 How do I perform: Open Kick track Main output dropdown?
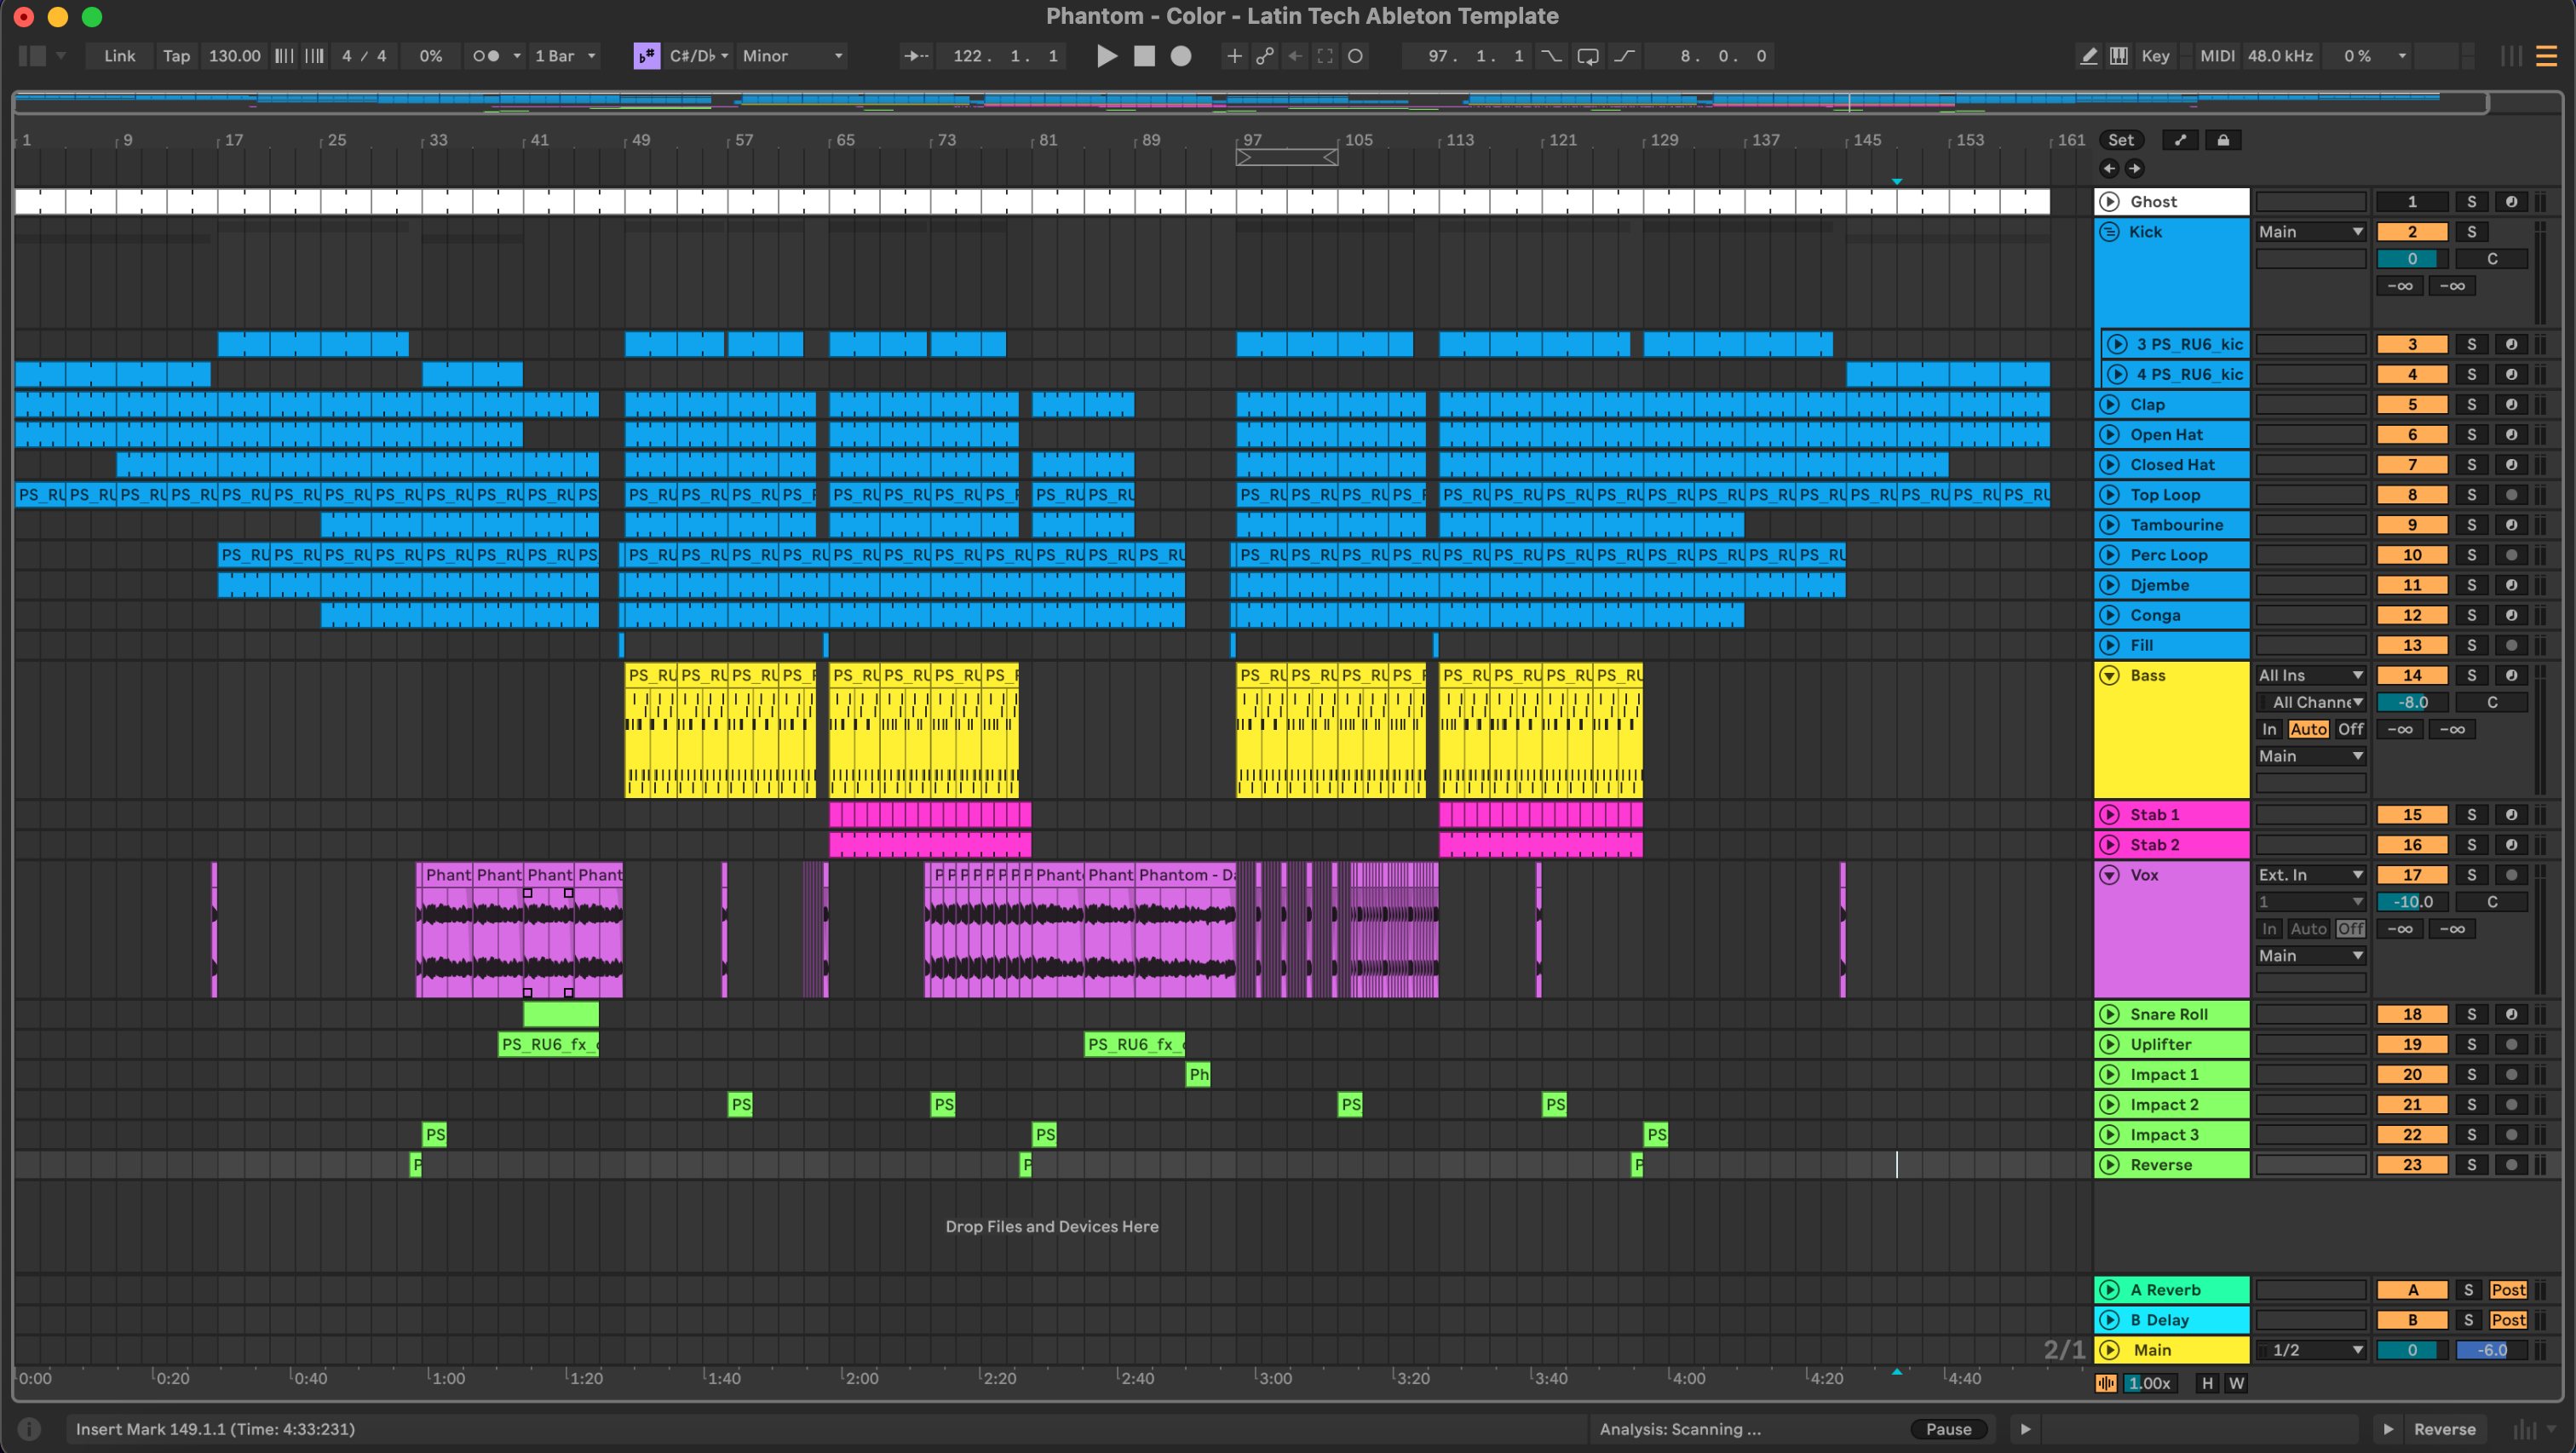(x=2310, y=231)
